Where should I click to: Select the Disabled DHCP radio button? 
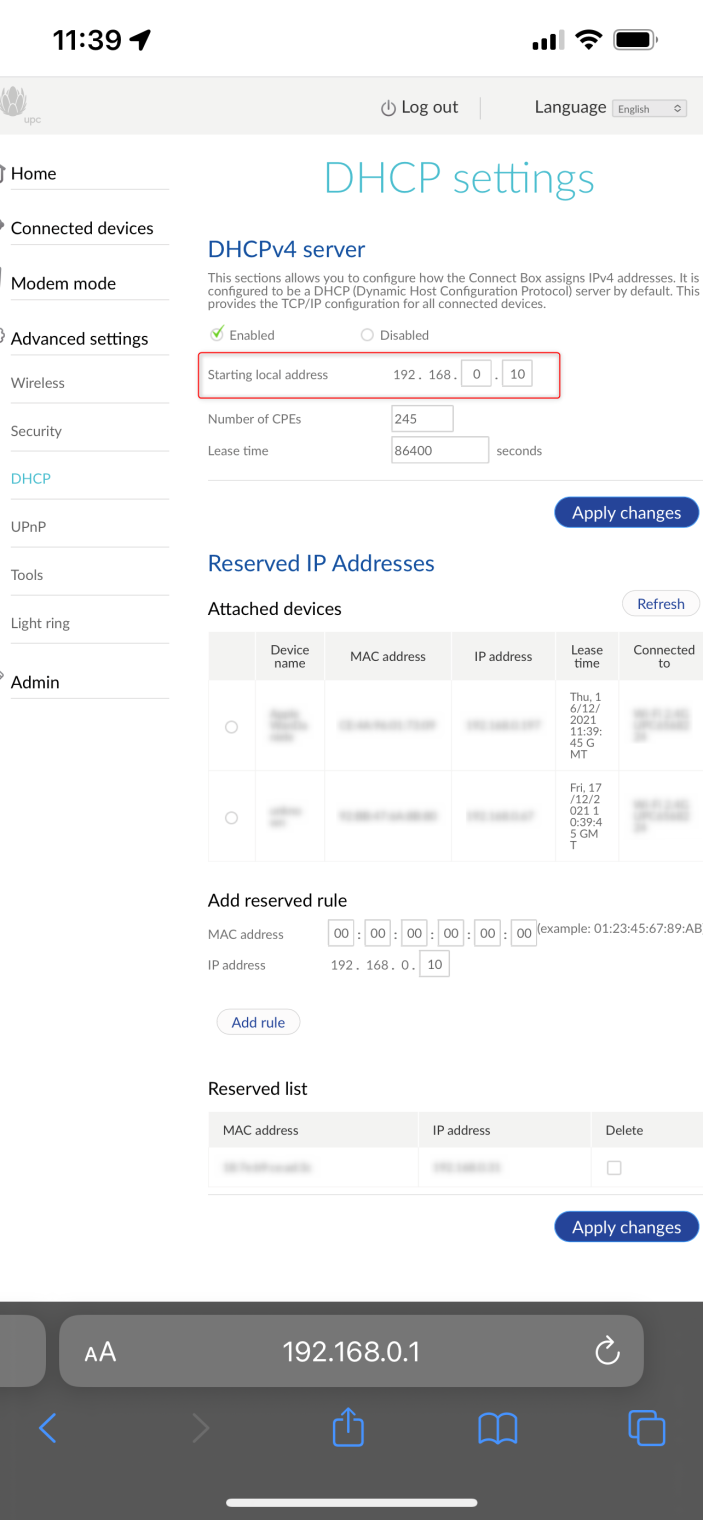367,335
